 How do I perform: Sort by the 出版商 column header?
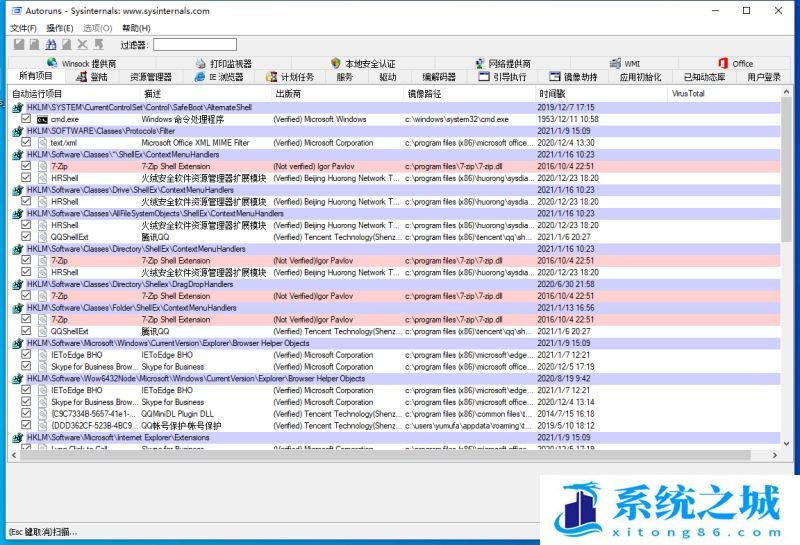point(337,94)
